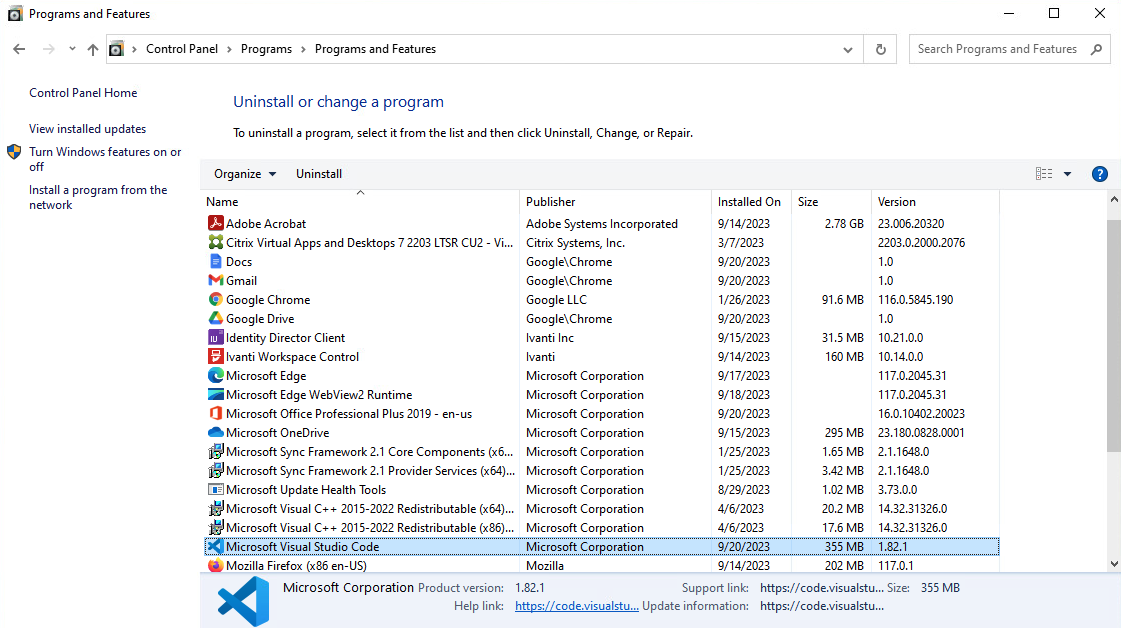Click the large VS Code logo in details pane
1121x628 pixels.
pos(244,602)
